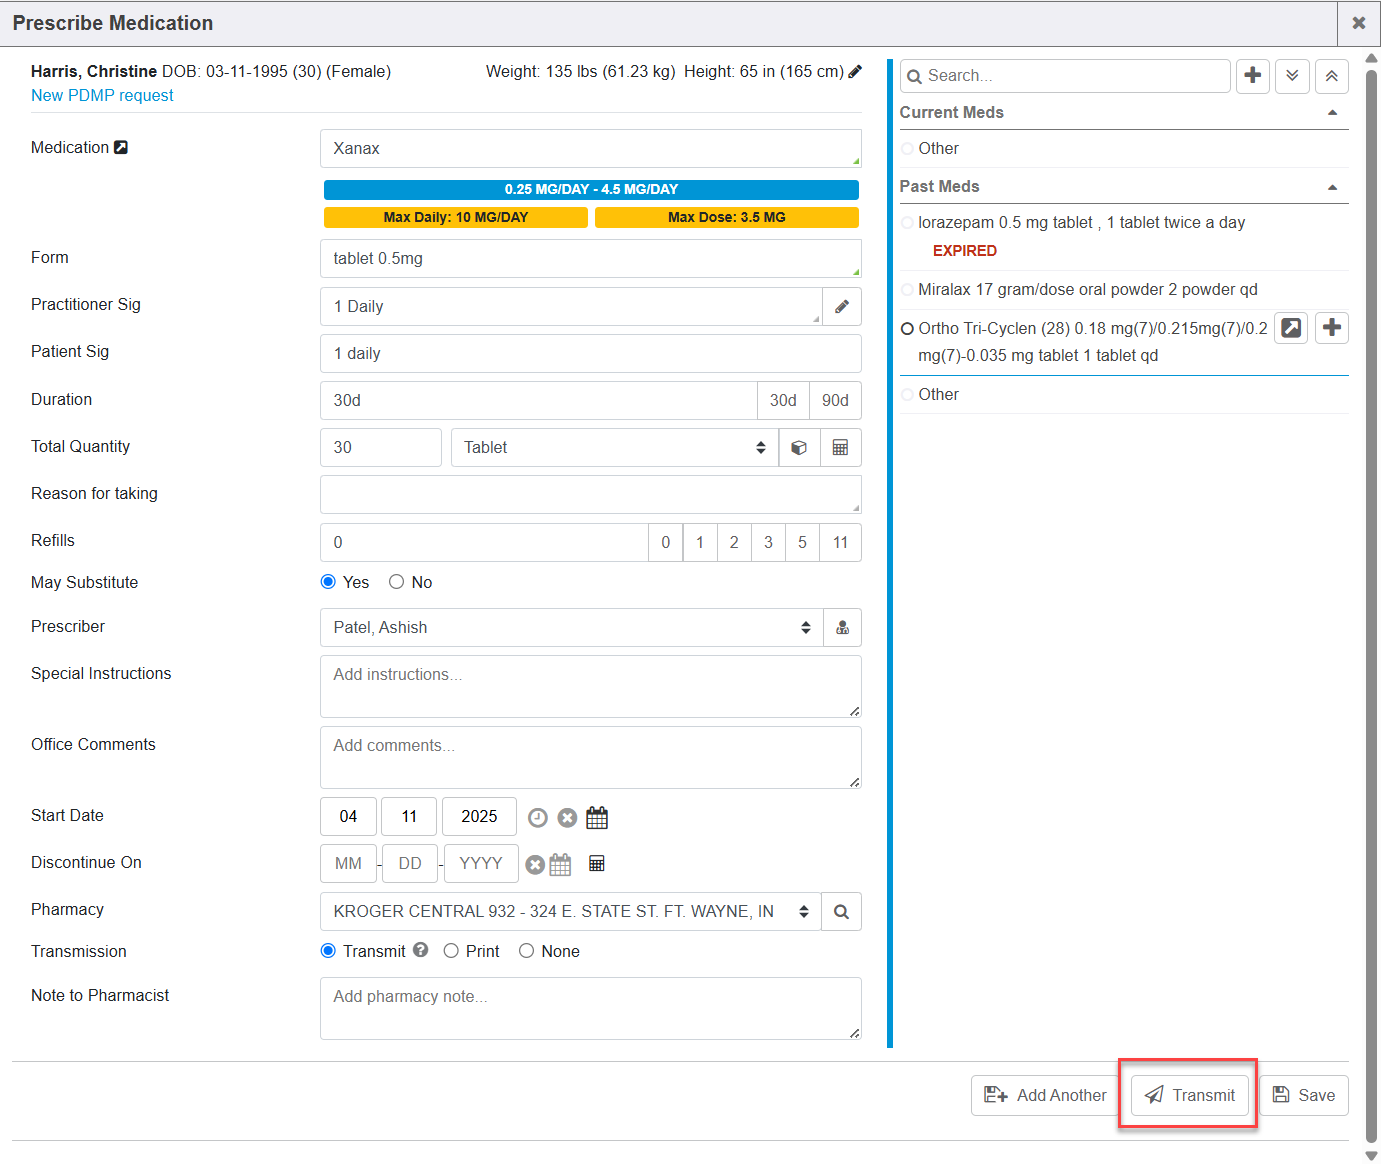Open the New PDMP request link
Image resolution: width=1381 pixels, height=1164 pixels.
point(102,96)
